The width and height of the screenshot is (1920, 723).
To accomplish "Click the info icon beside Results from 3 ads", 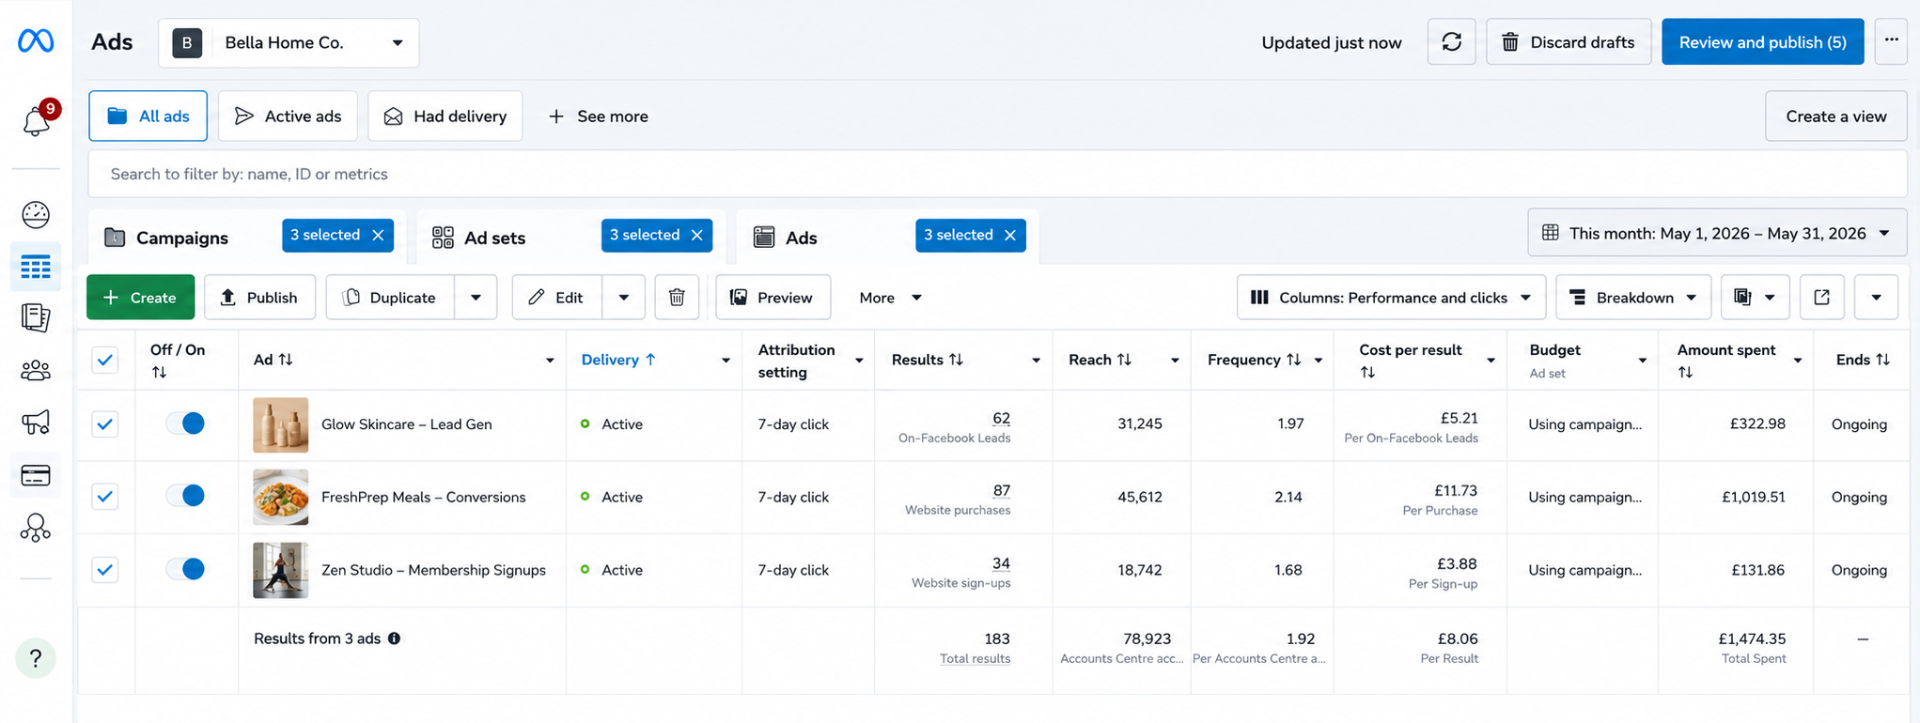I will (394, 638).
